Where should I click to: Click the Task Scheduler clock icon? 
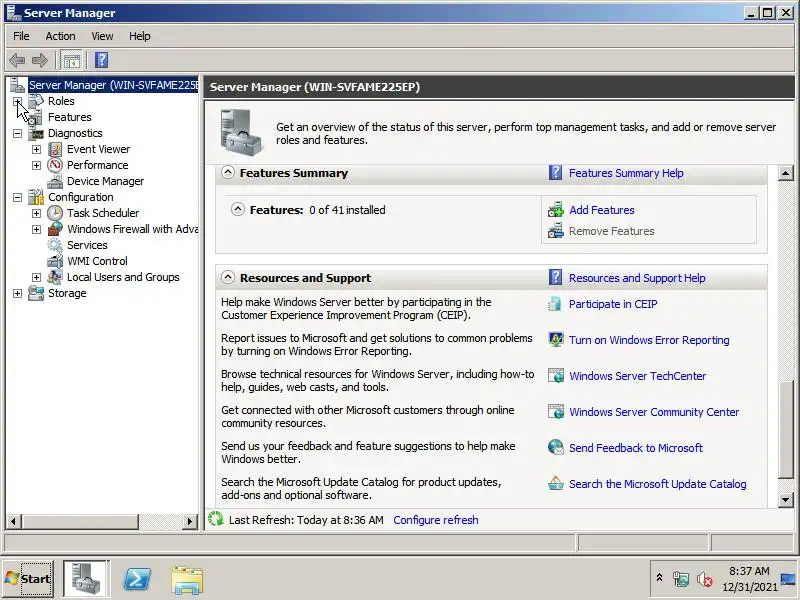click(x=55, y=213)
